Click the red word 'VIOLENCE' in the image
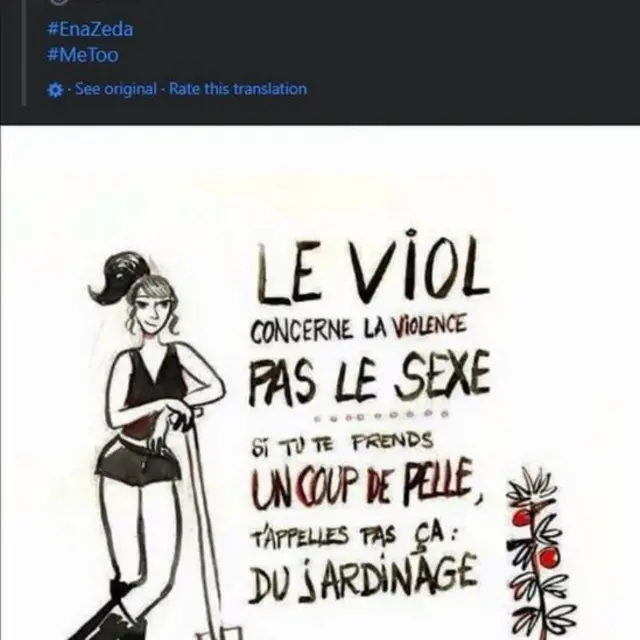 pos(429,327)
